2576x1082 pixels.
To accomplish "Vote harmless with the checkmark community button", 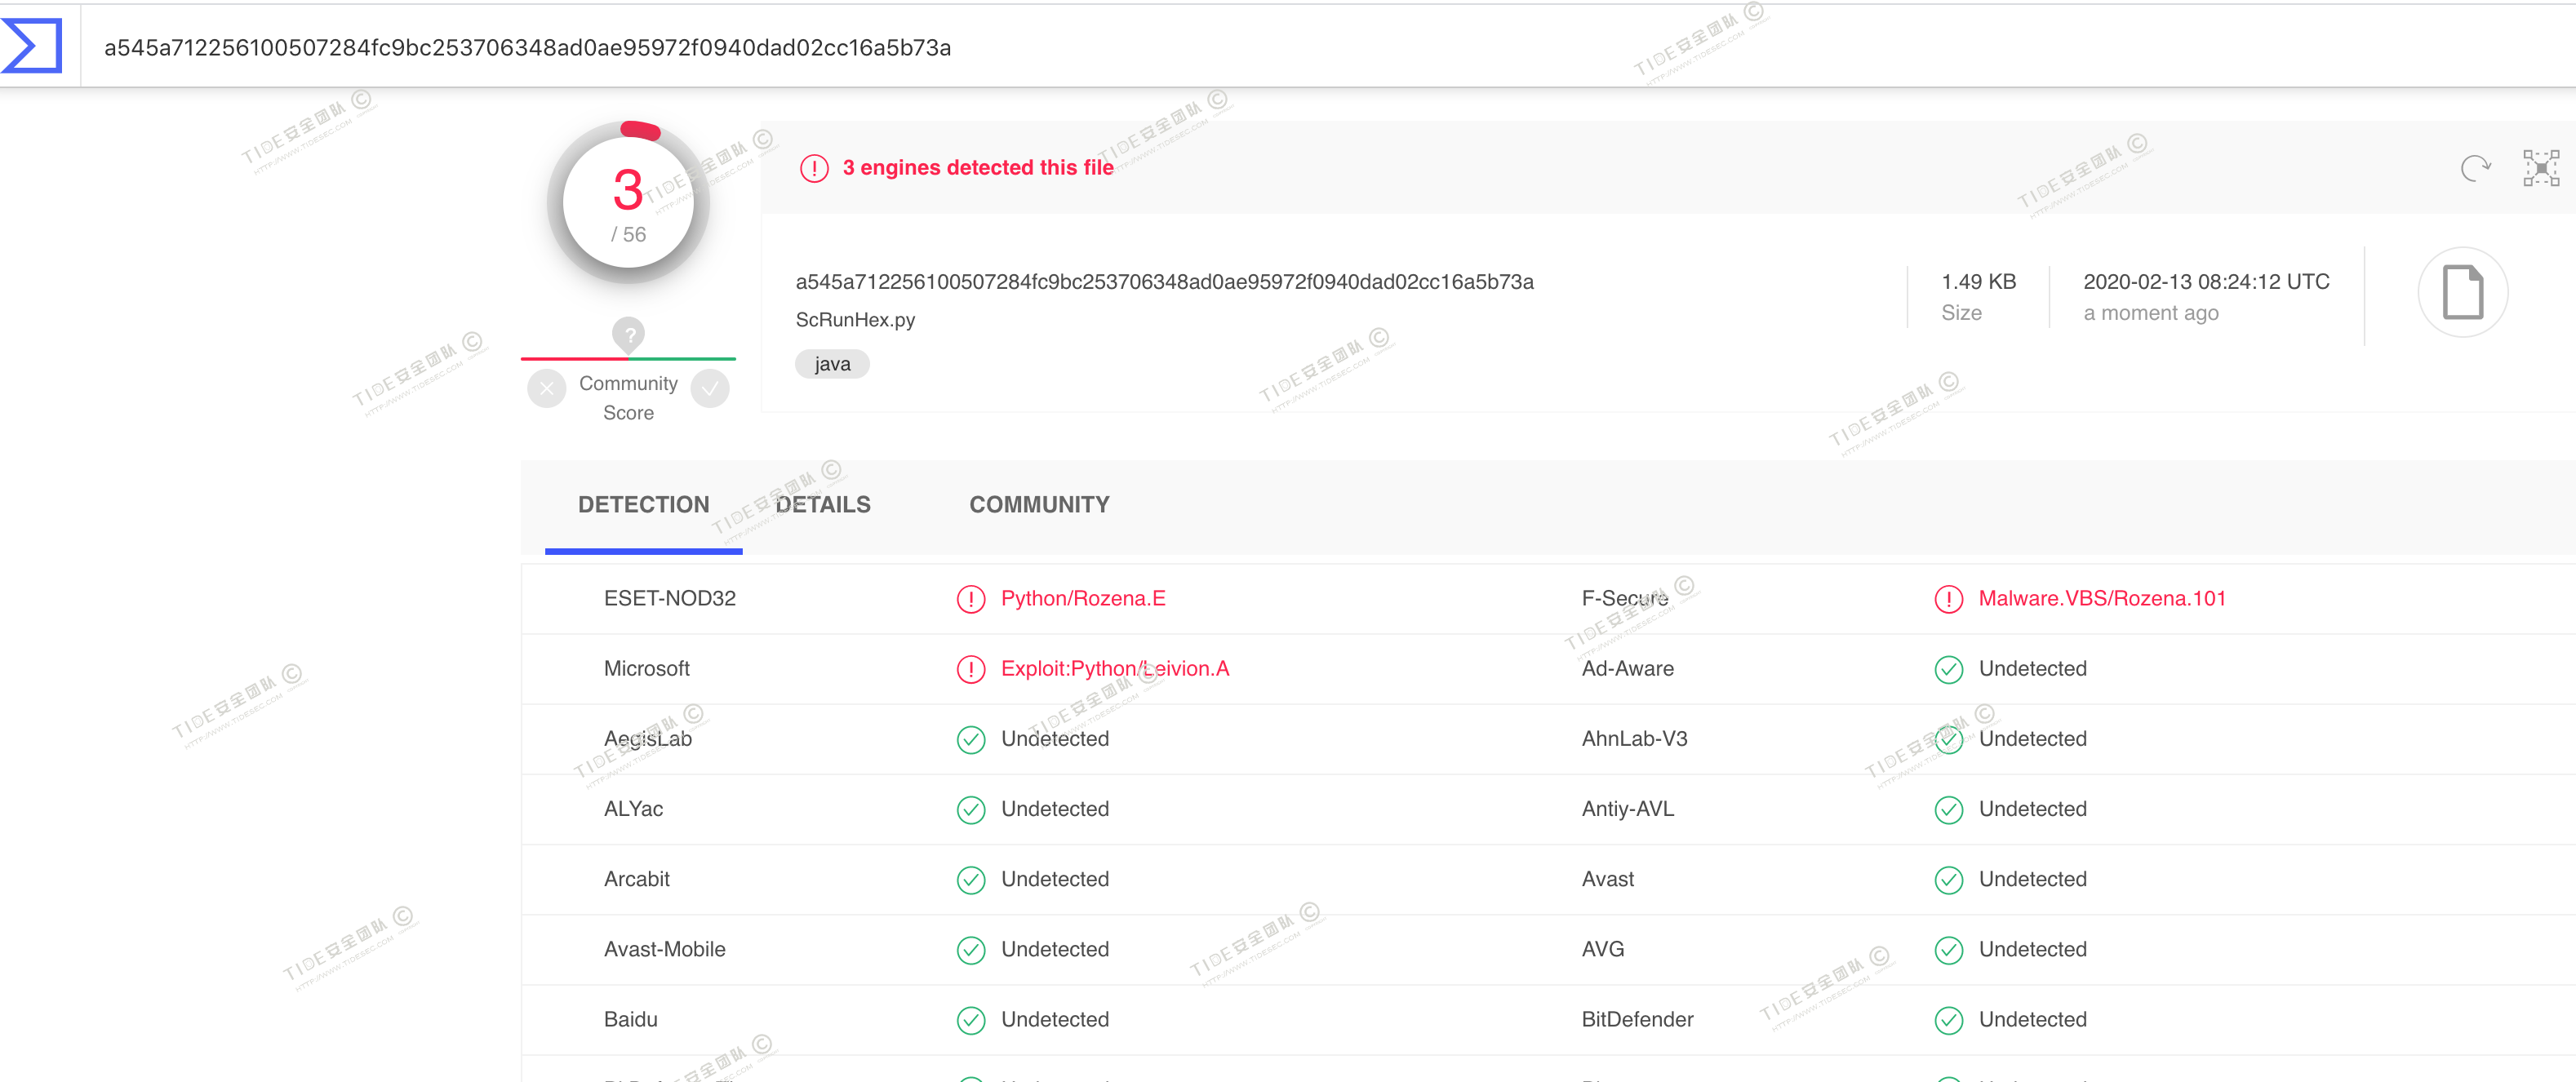I will tap(710, 389).
